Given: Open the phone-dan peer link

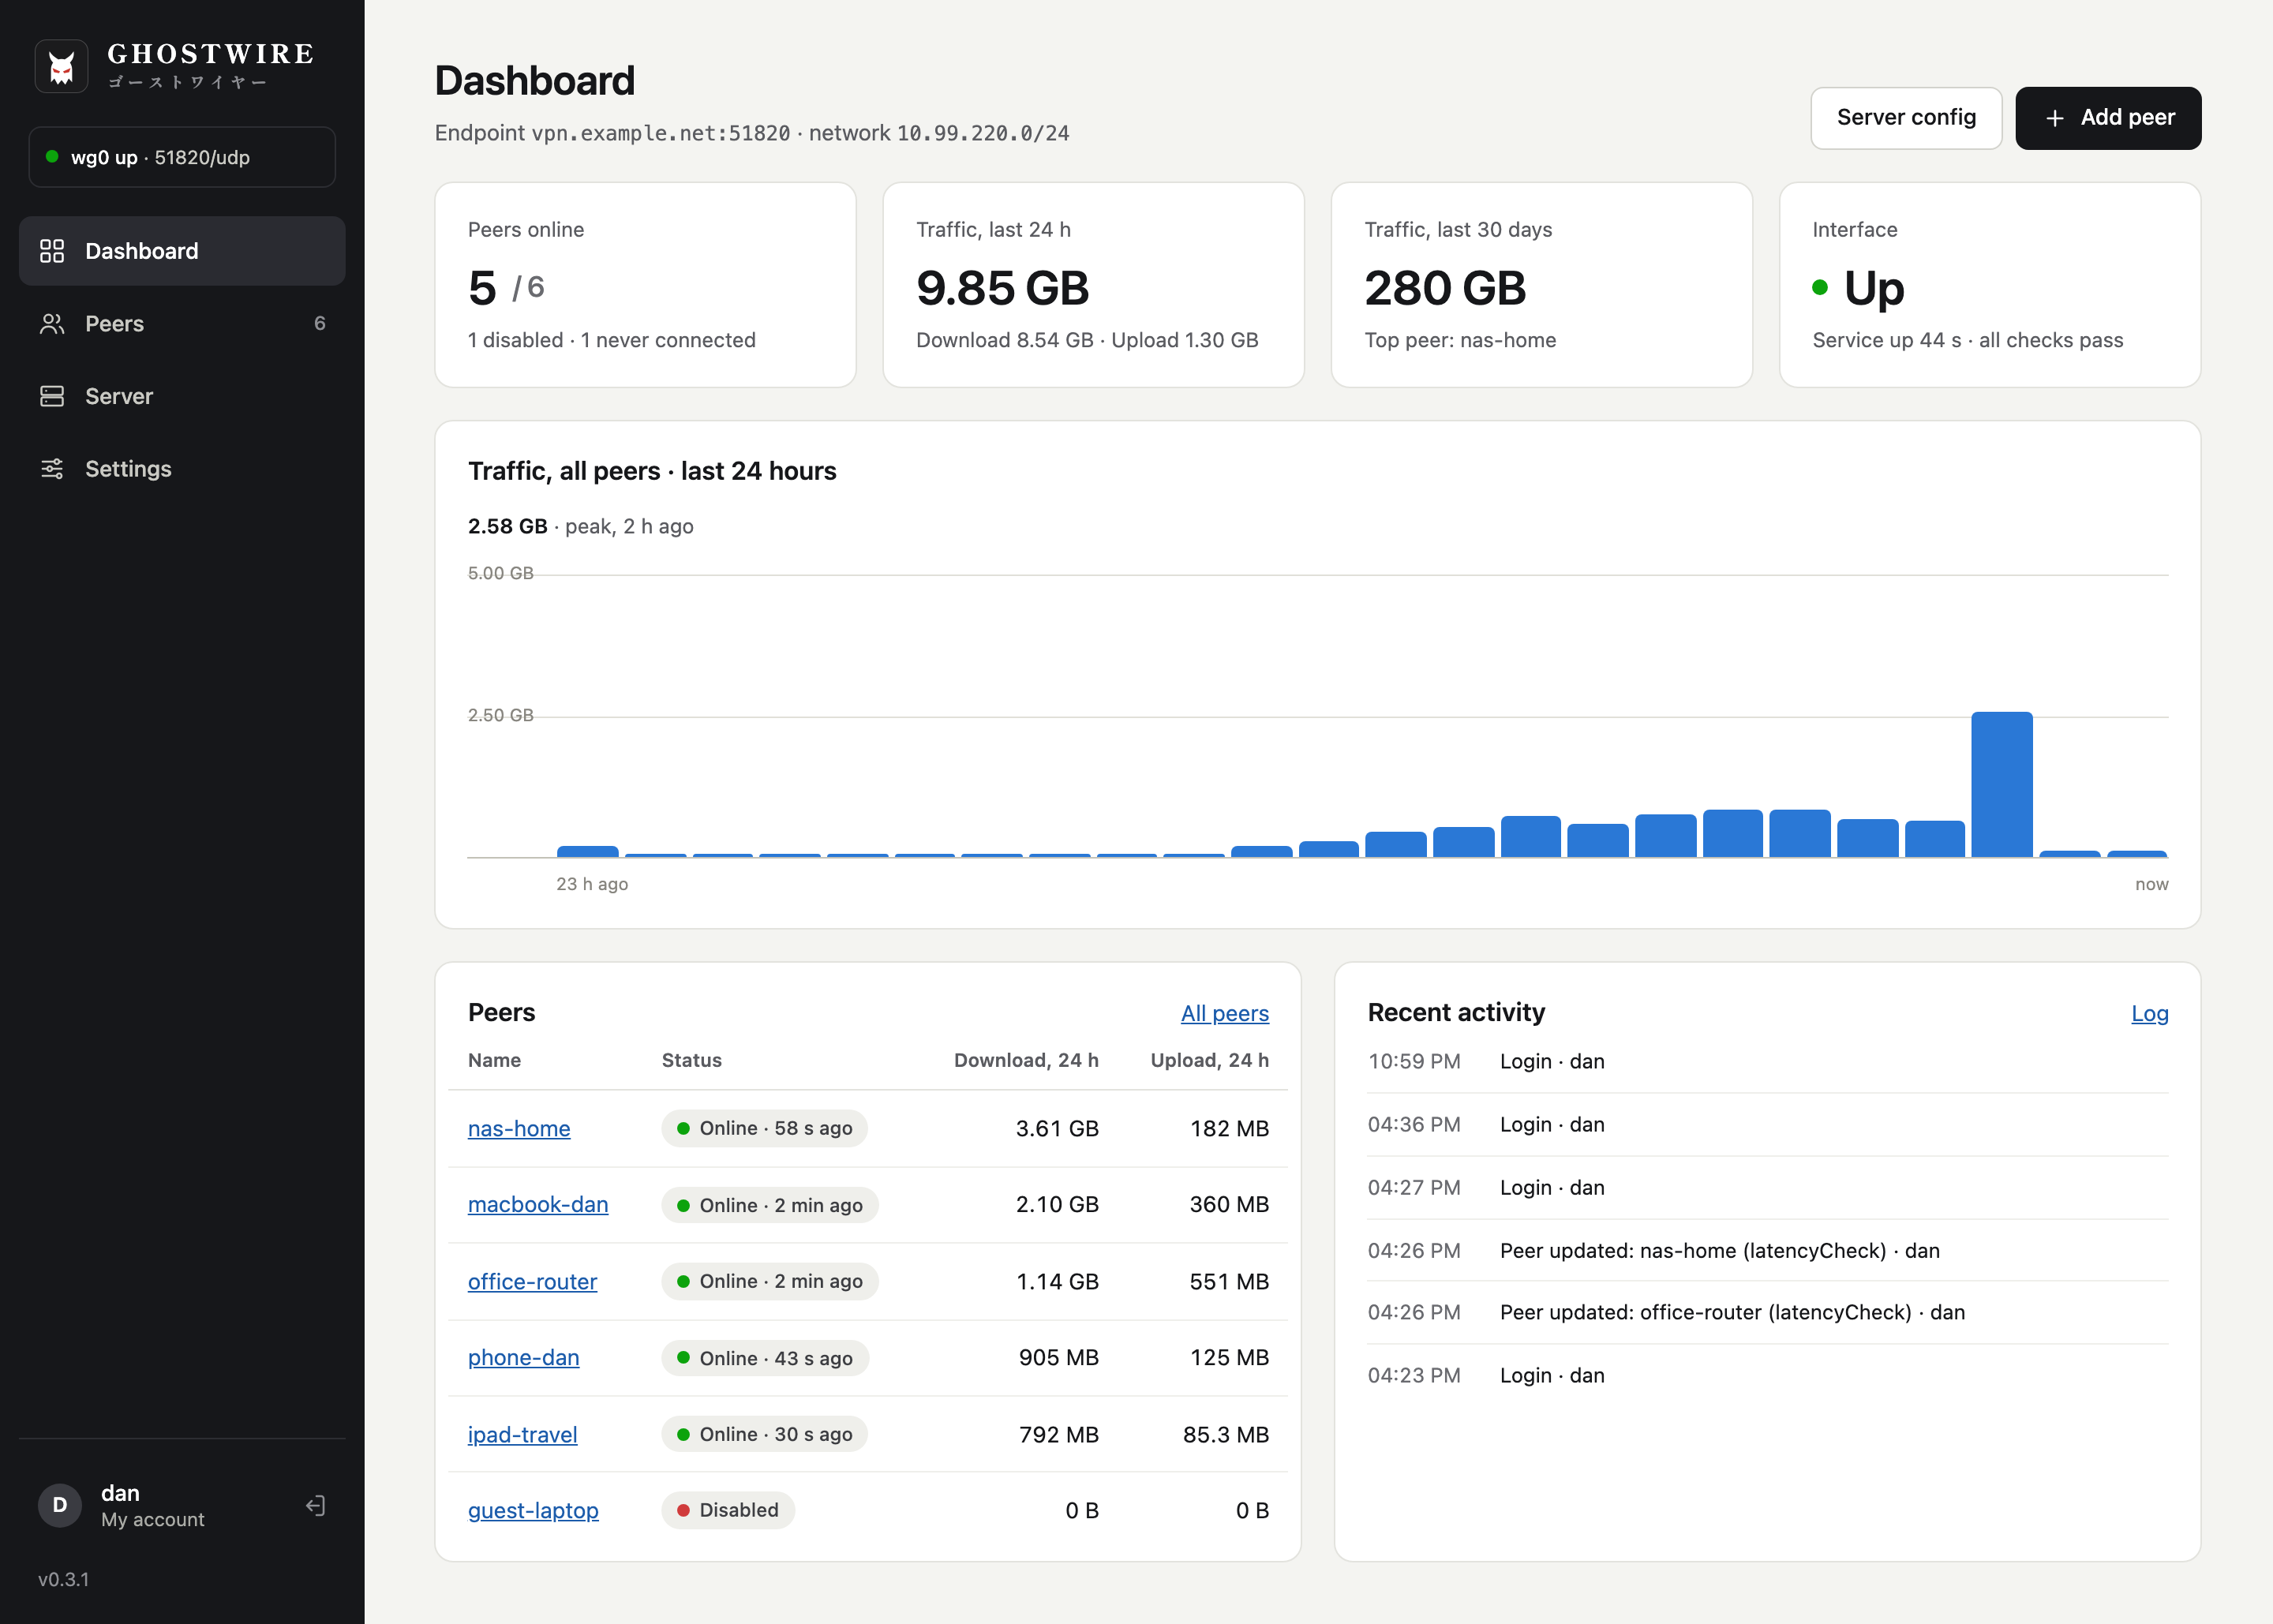Looking at the screenshot, I should 524,1357.
